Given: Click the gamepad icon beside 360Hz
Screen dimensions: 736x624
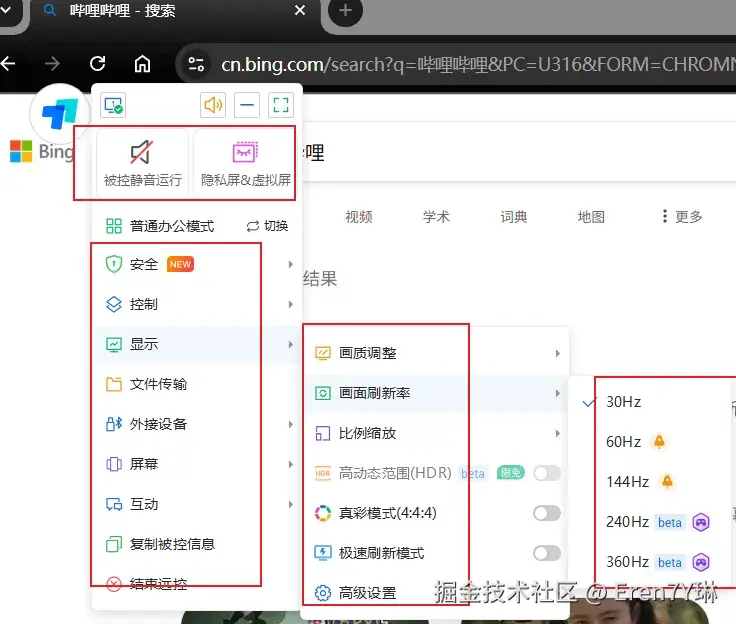Looking at the screenshot, I should (x=701, y=562).
